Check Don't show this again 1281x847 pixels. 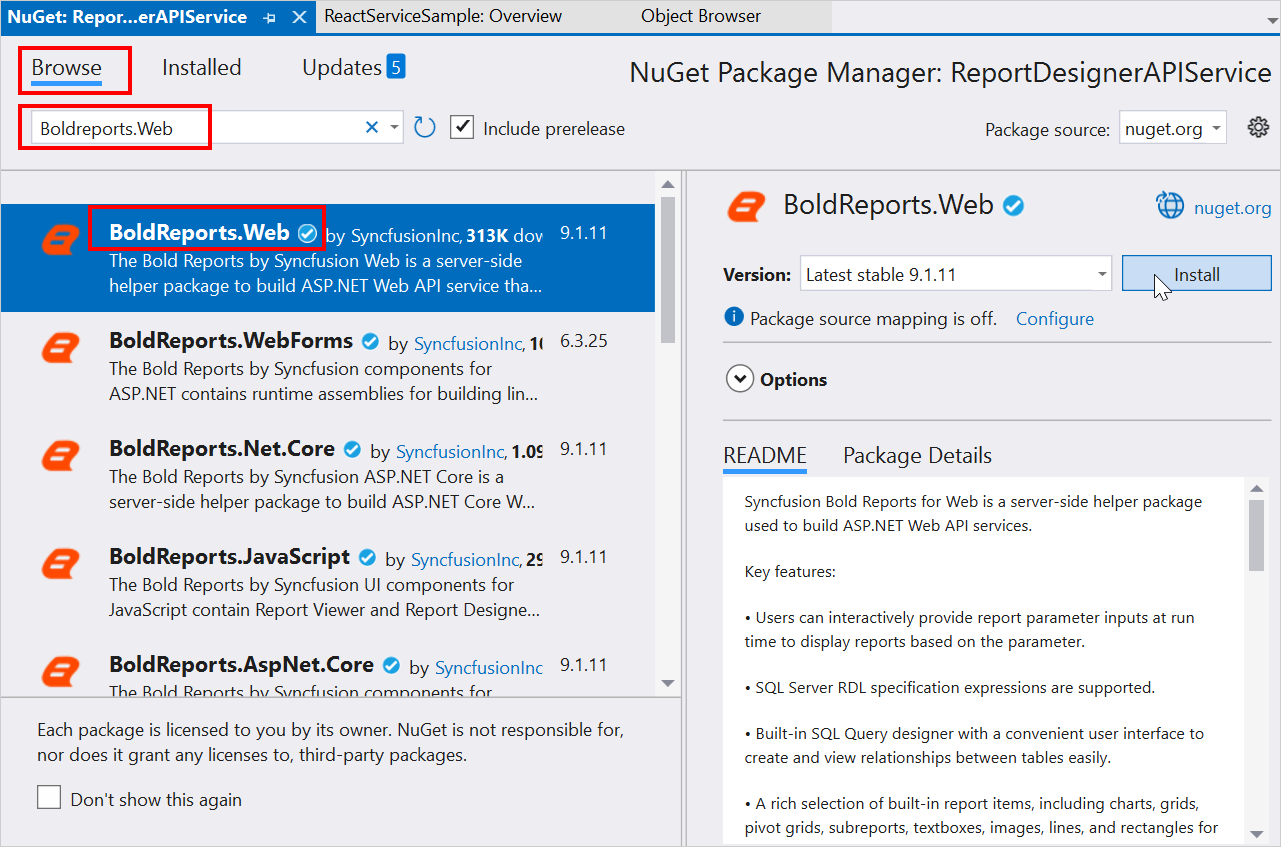pos(49,798)
